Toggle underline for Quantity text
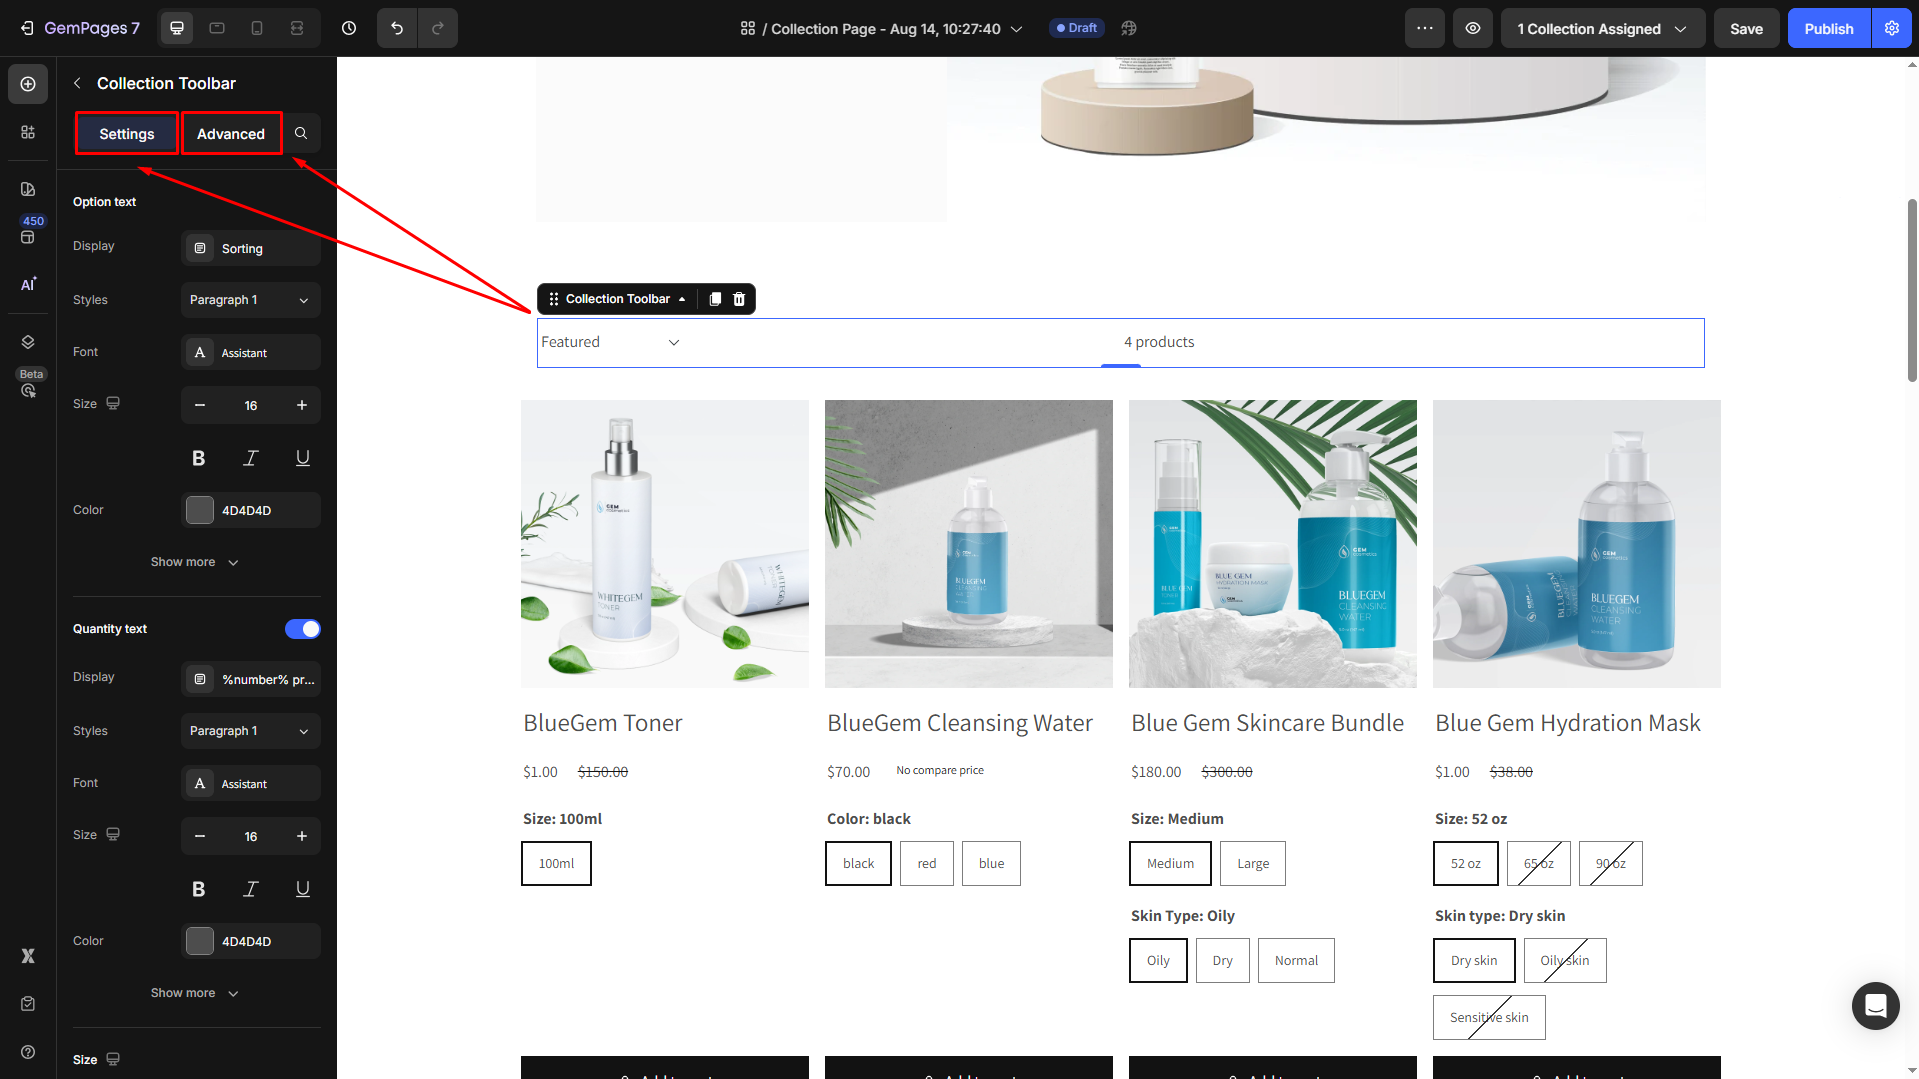1919x1079 pixels. coord(302,889)
